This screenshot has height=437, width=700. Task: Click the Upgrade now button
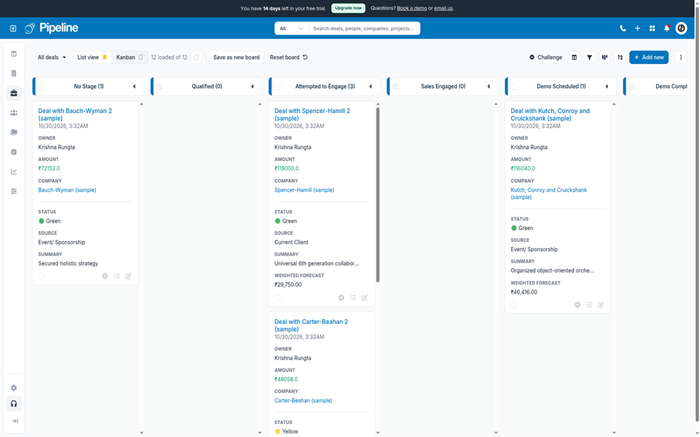(348, 8)
